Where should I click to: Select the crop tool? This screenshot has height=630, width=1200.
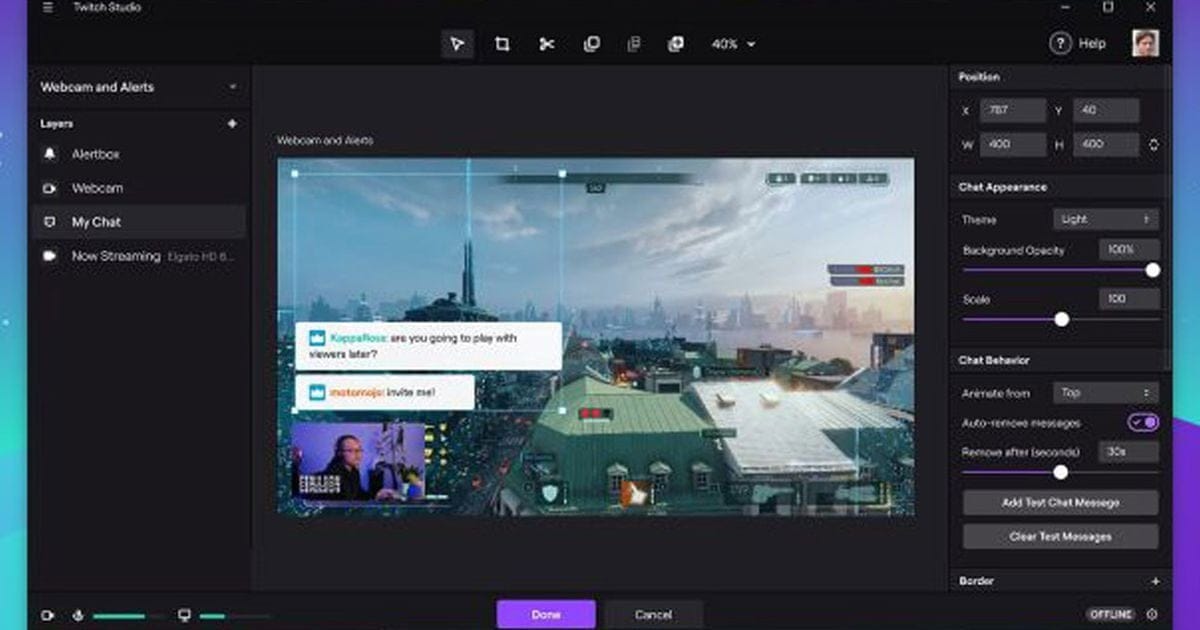(x=502, y=44)
